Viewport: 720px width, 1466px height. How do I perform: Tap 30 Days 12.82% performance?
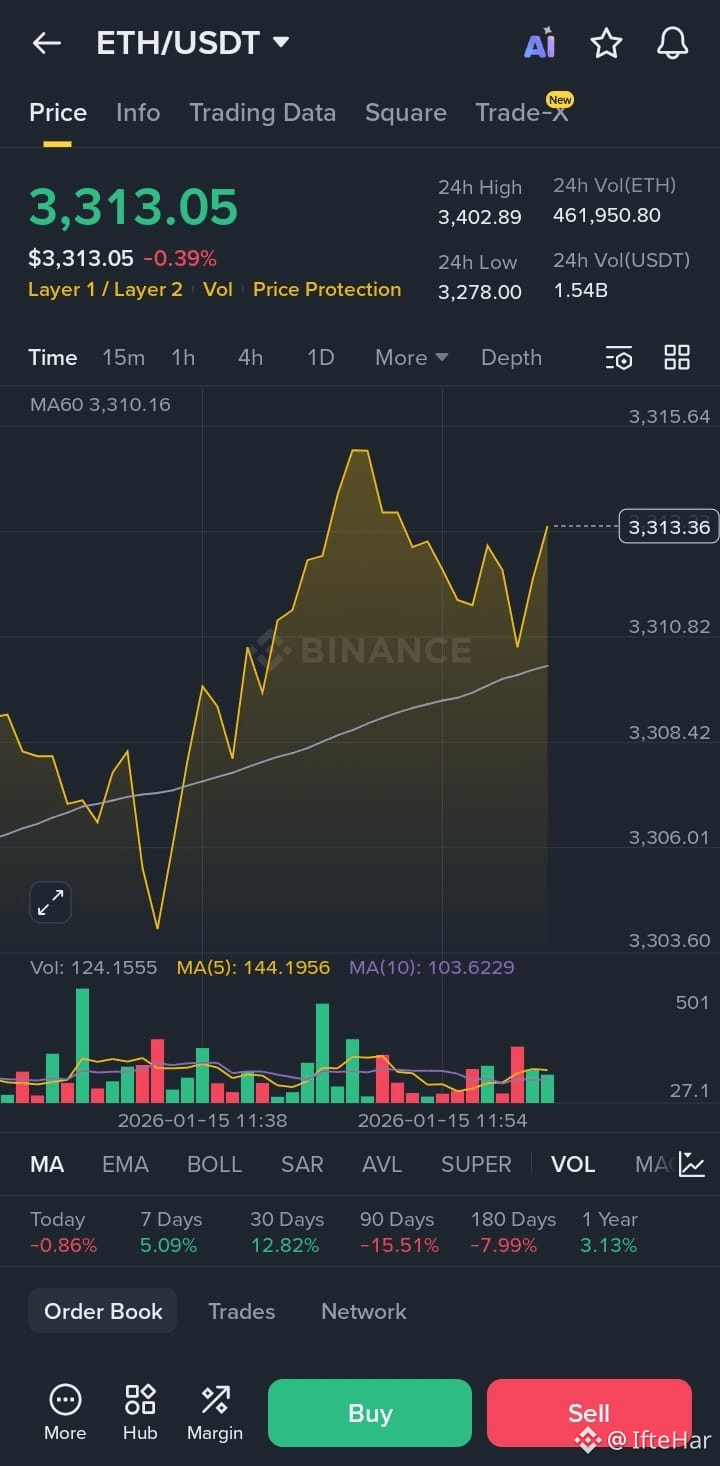[x=287, y=1232]
